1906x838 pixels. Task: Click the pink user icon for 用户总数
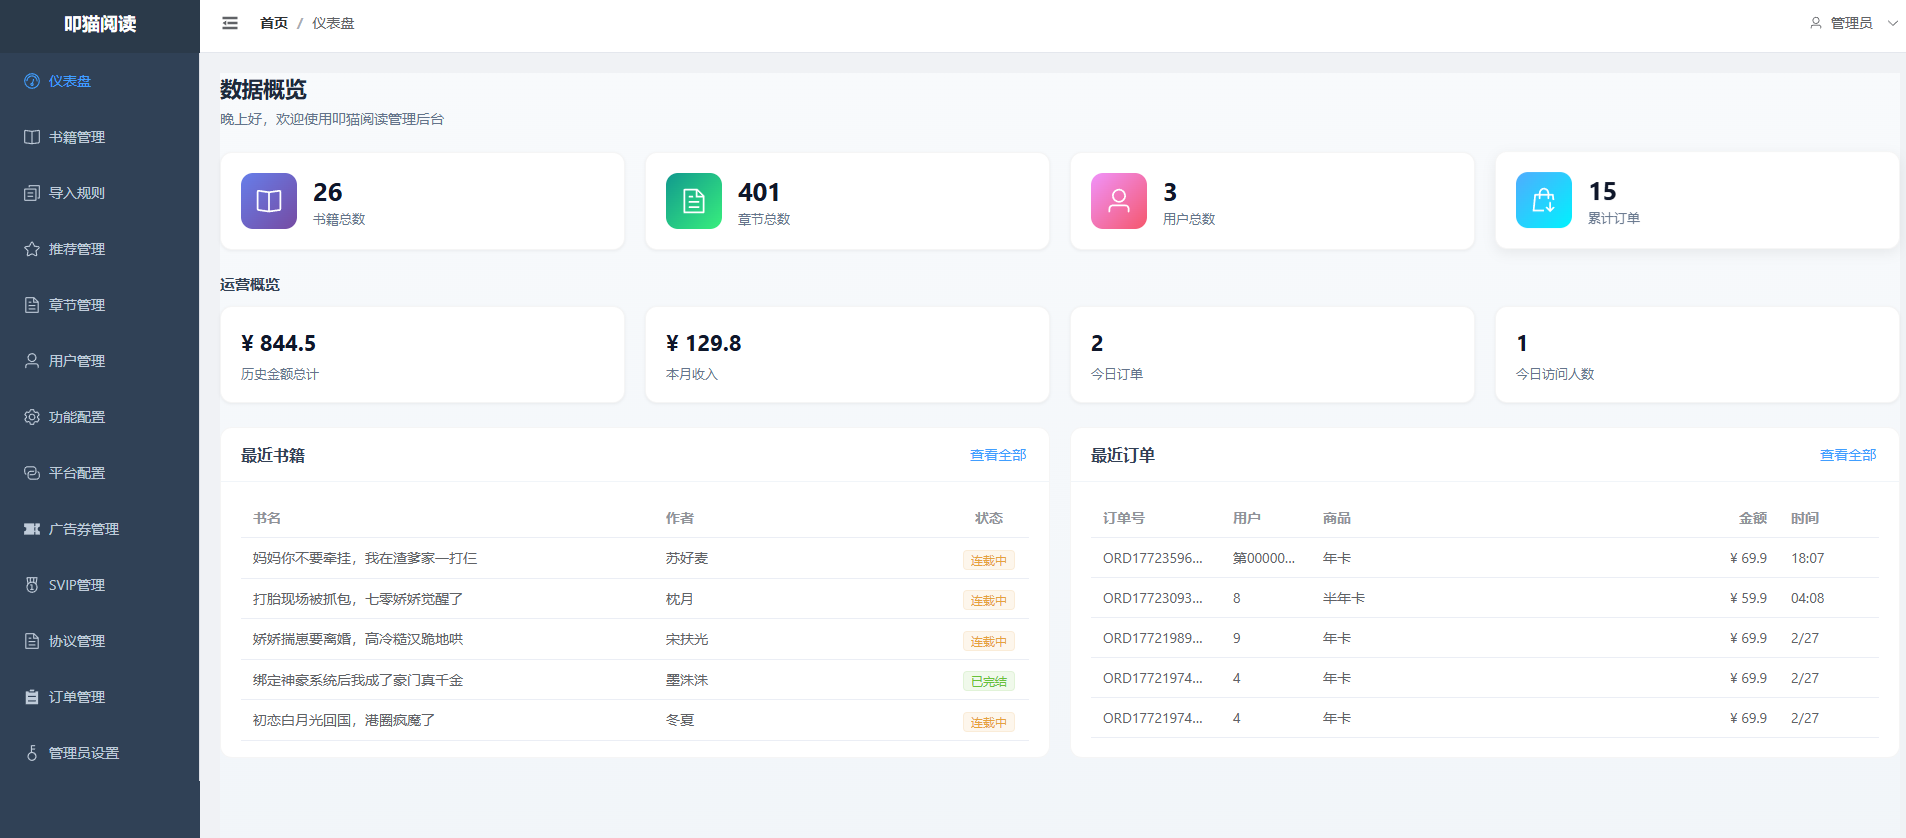[x=1119, y=201]
